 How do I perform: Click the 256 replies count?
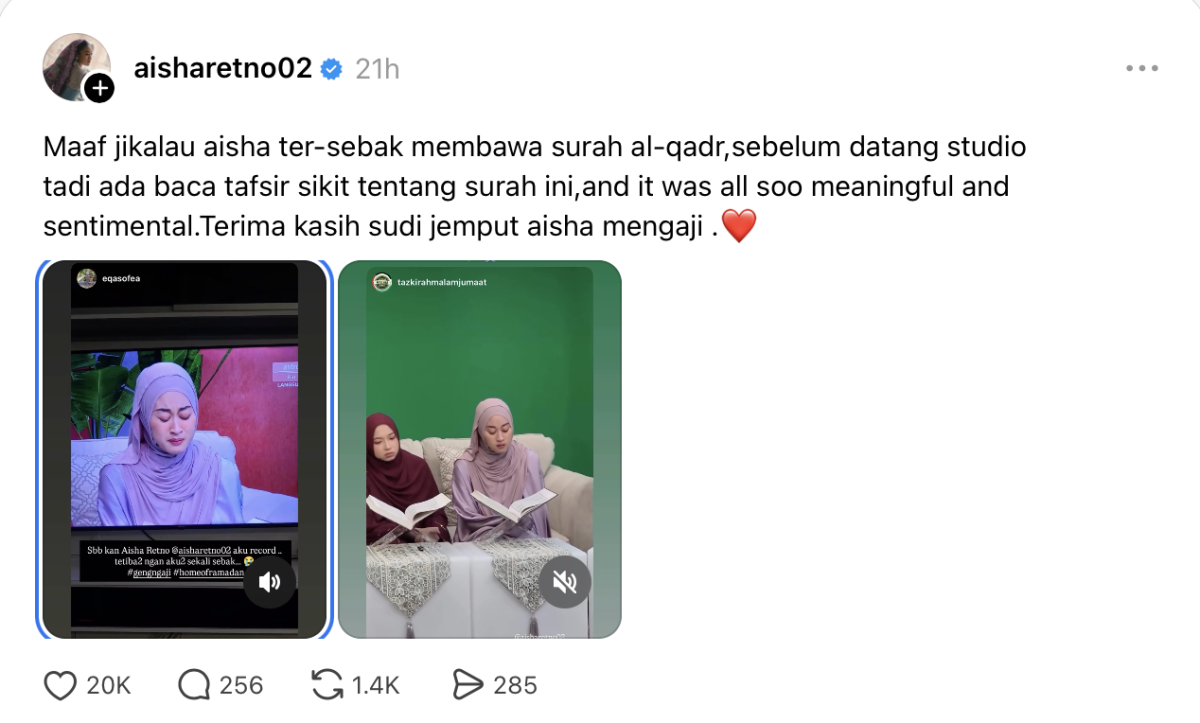click(241, 685)
